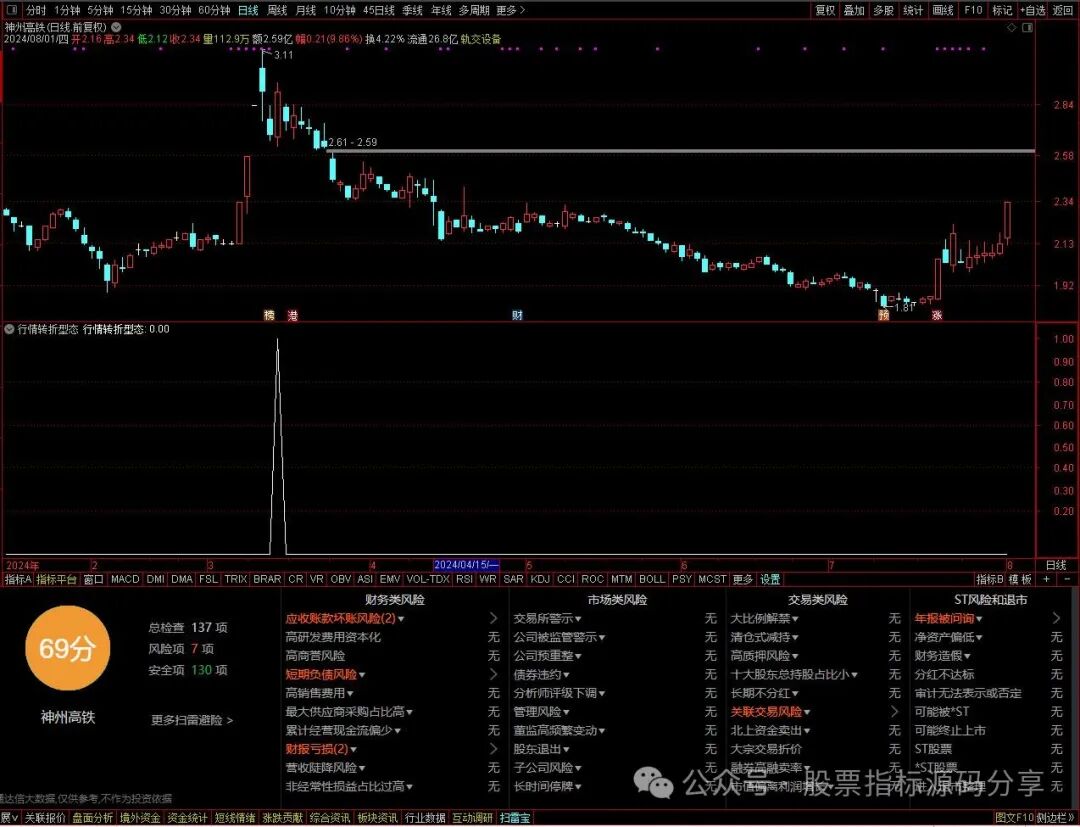Click the plus zoom button at indicator bar
1080x827 pixels.
click(x=1046, y=580)
